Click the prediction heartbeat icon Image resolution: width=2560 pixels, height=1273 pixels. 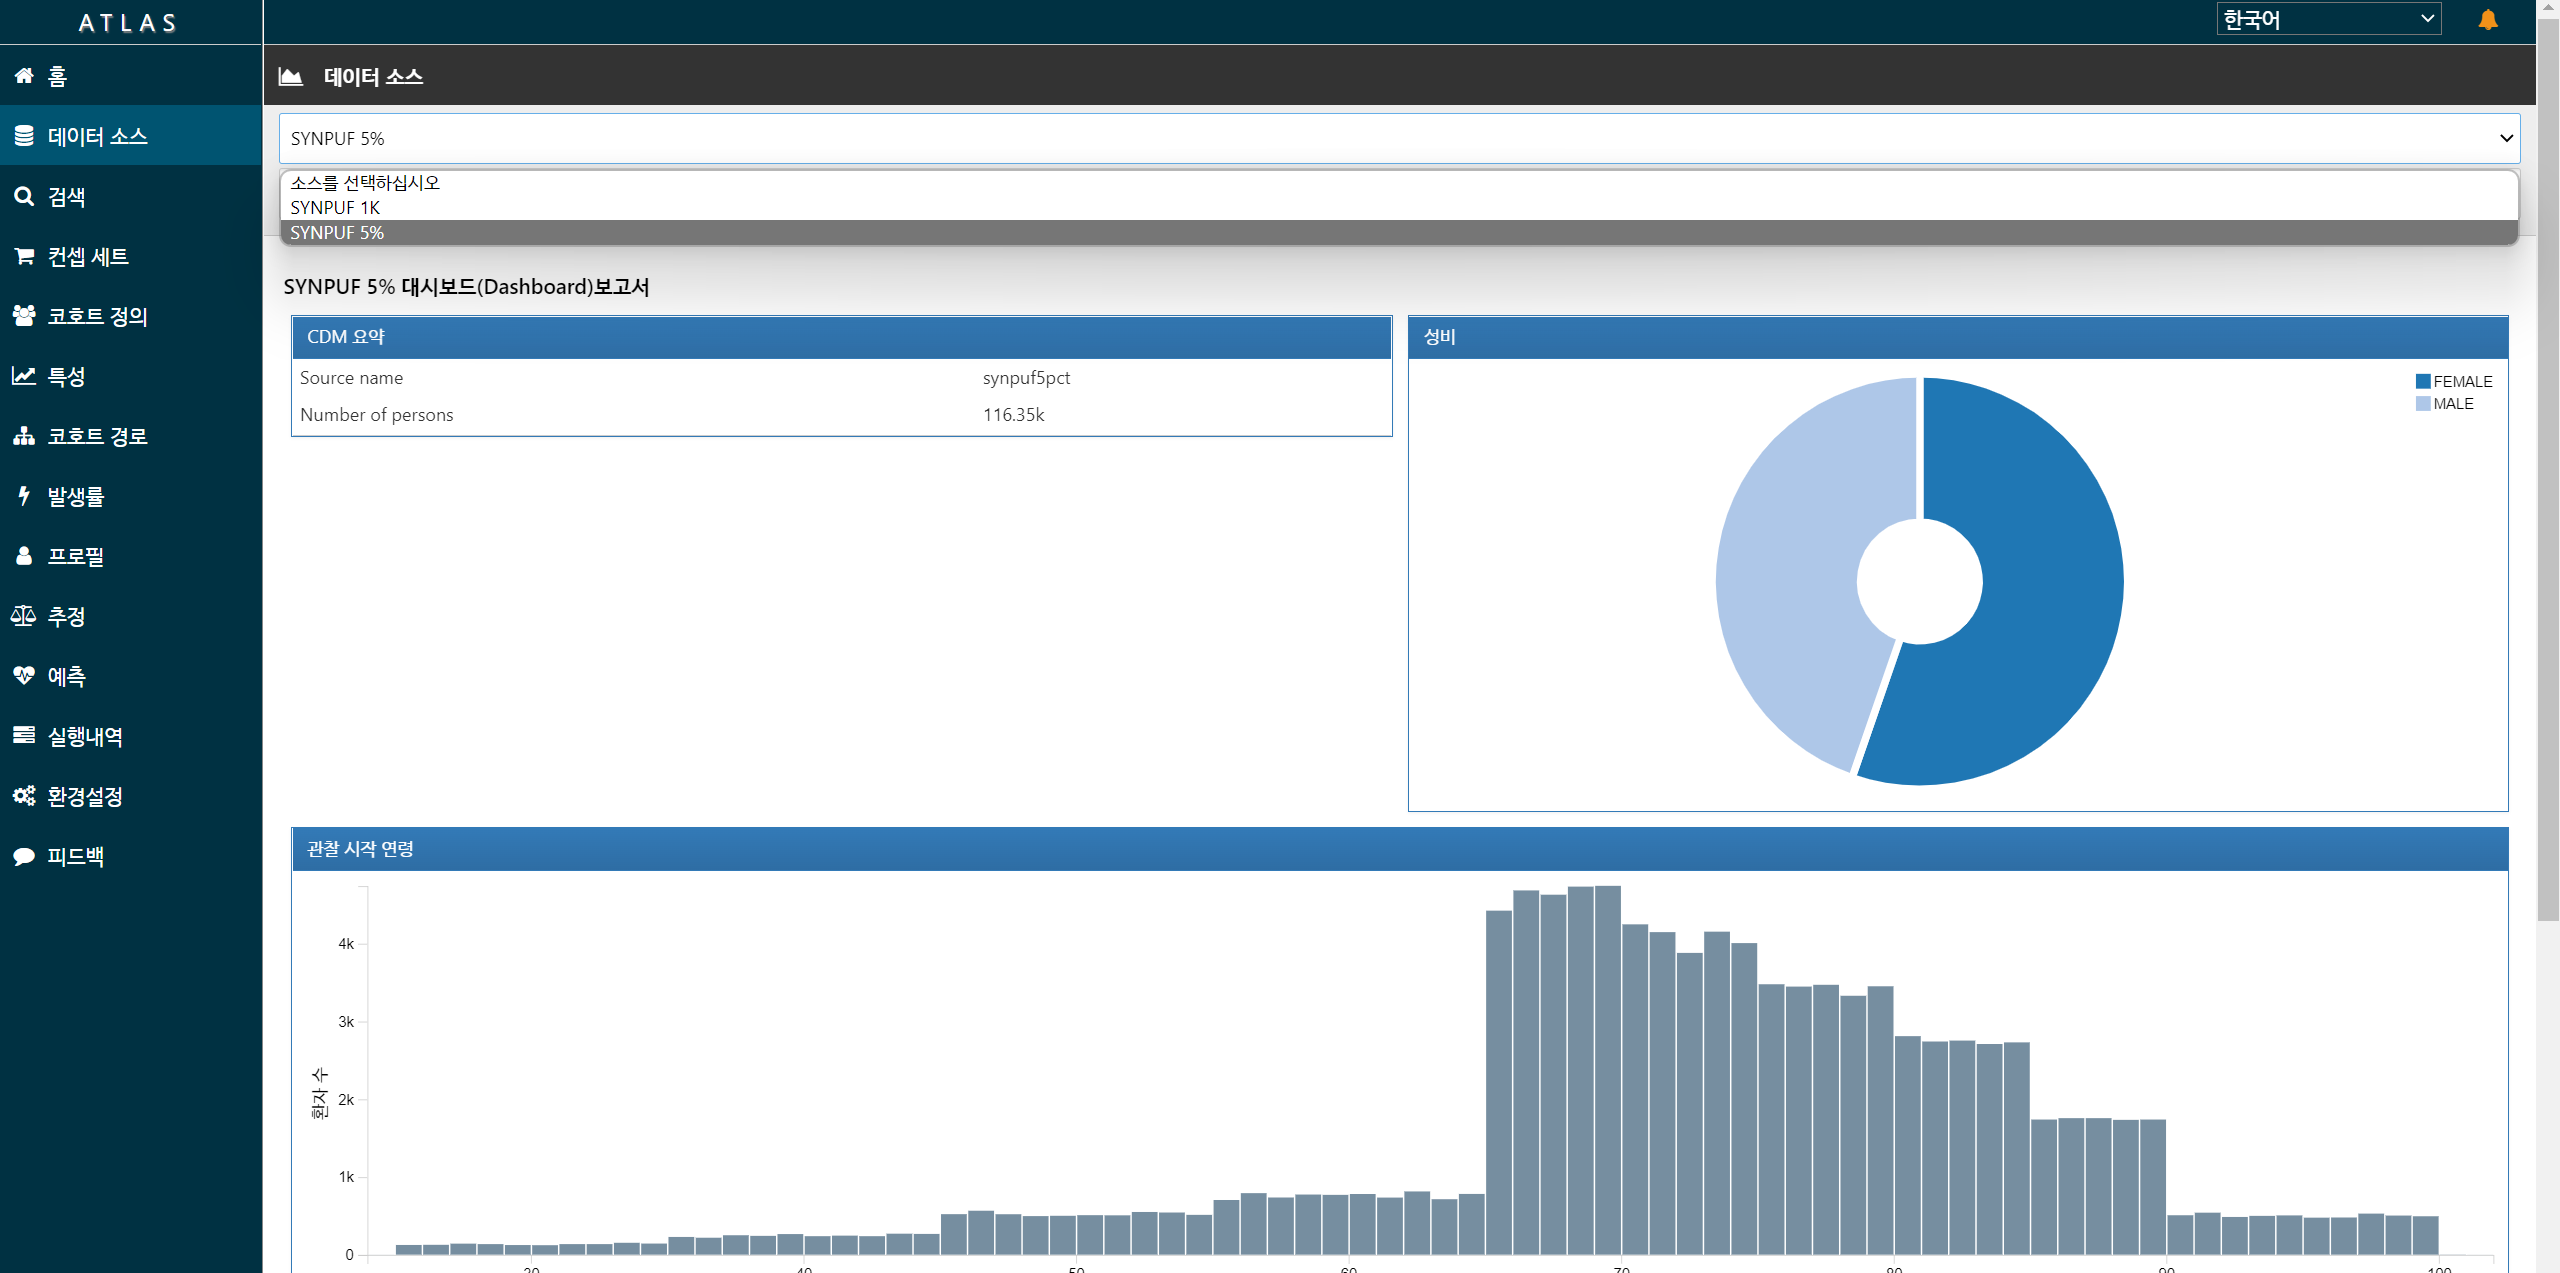pos(24,676)
